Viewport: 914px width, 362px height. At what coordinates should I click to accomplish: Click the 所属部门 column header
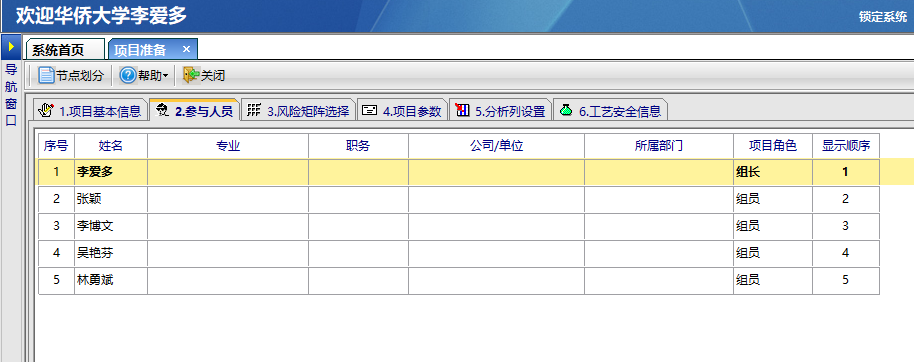click(x=659, y=146)
